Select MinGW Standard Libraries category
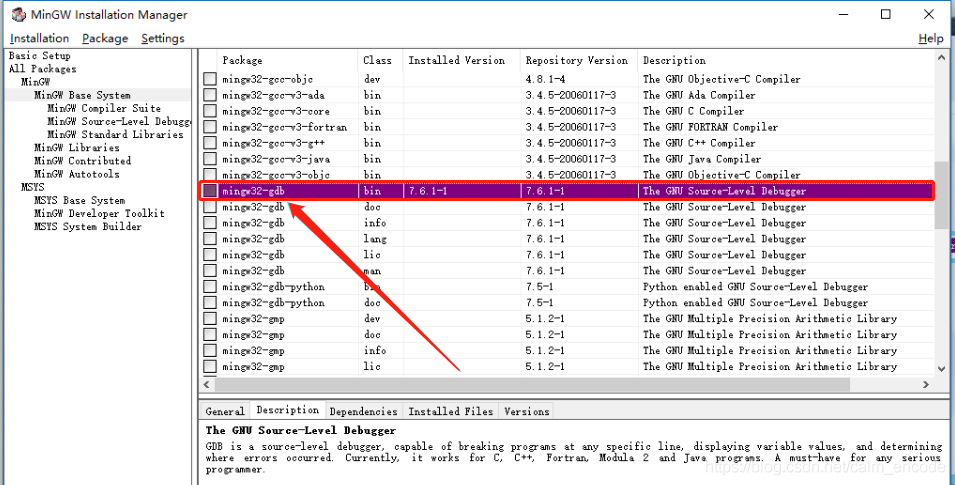 coord(115,135)
